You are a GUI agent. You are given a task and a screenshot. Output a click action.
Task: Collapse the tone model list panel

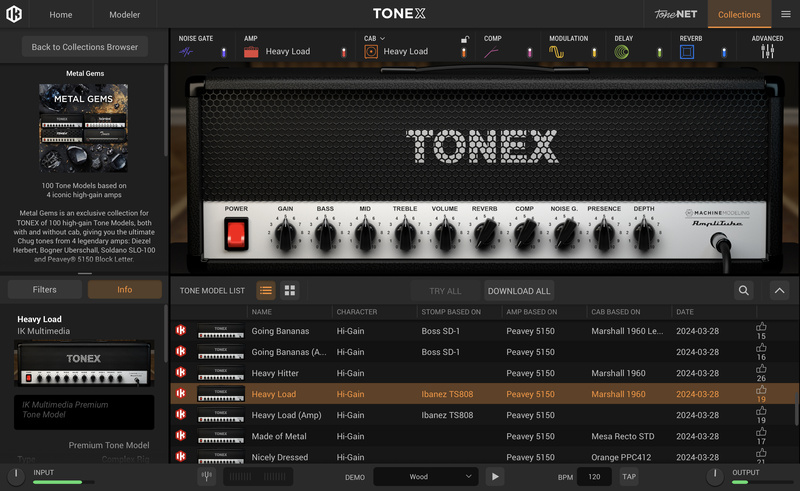tap(779, 290)
